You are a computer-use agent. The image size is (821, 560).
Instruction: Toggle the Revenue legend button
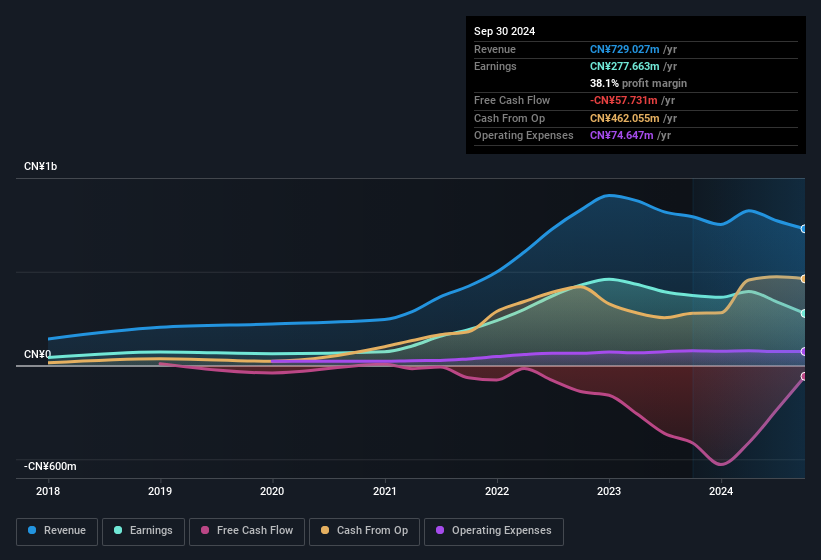click(57, 531)
